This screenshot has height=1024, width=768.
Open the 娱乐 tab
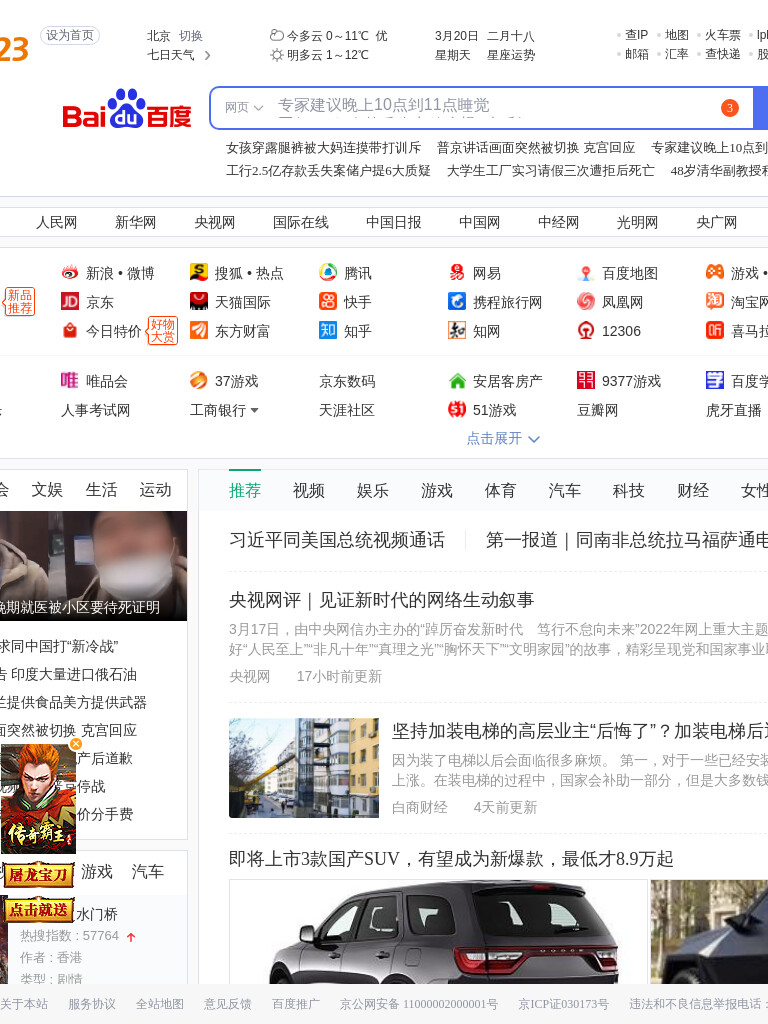pos(373,490)
